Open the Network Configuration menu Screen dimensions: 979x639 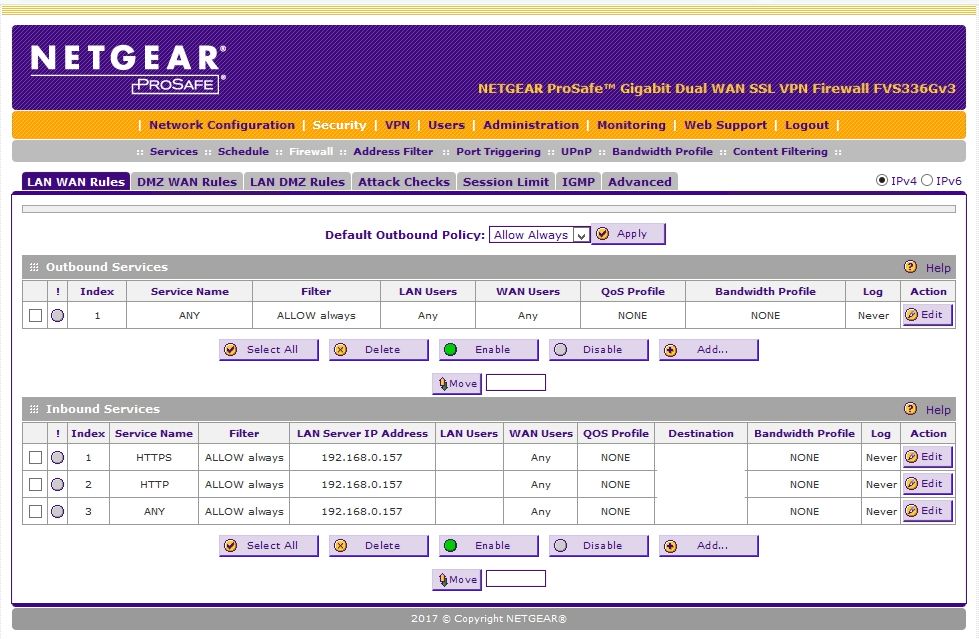point(222,125)
